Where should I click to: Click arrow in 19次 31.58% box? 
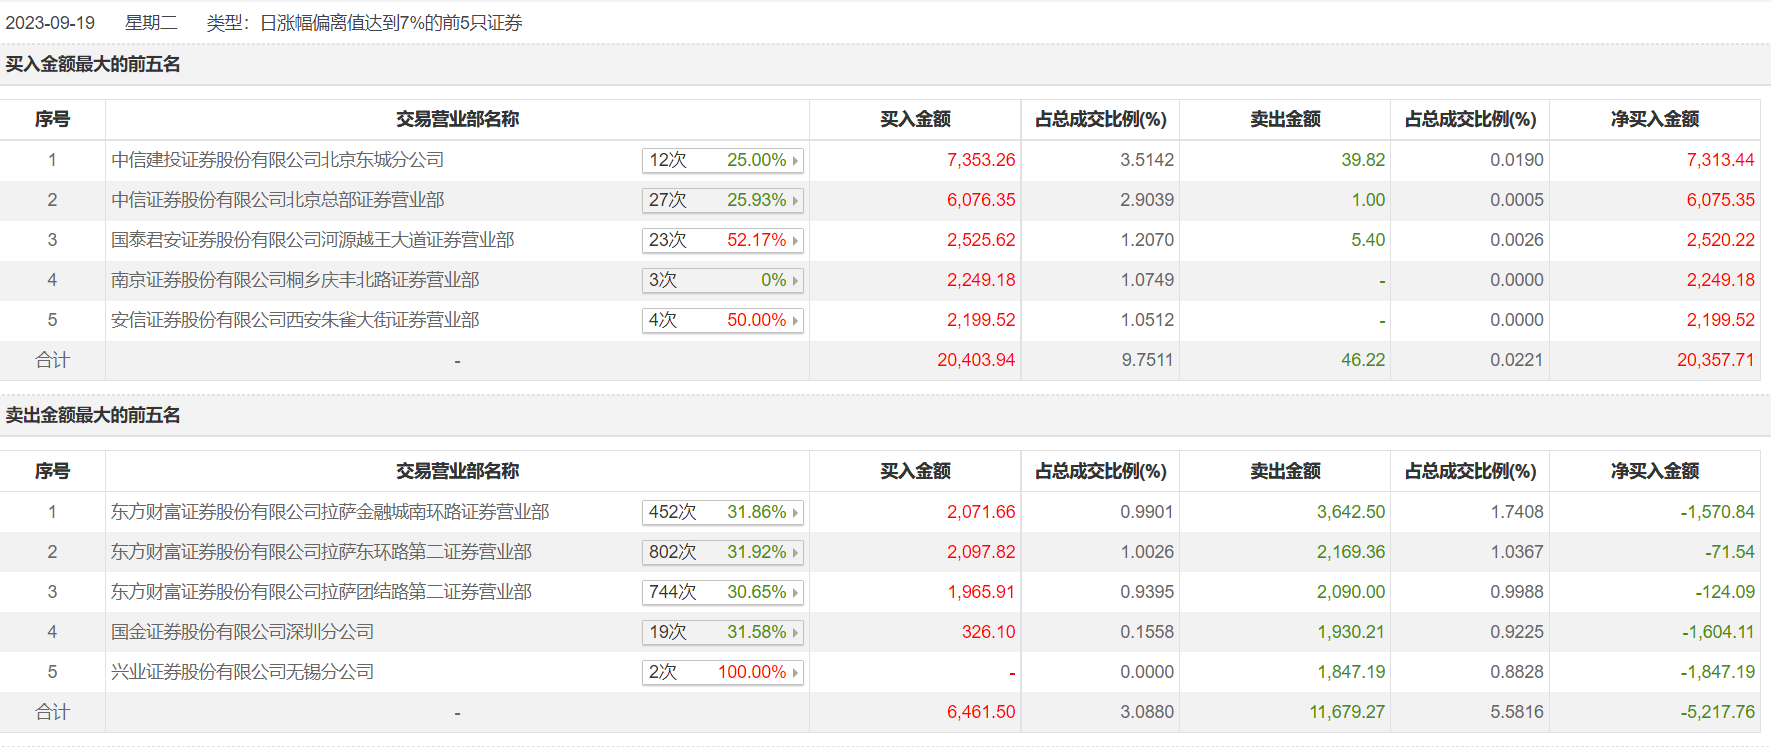click(x=795, y=633)
